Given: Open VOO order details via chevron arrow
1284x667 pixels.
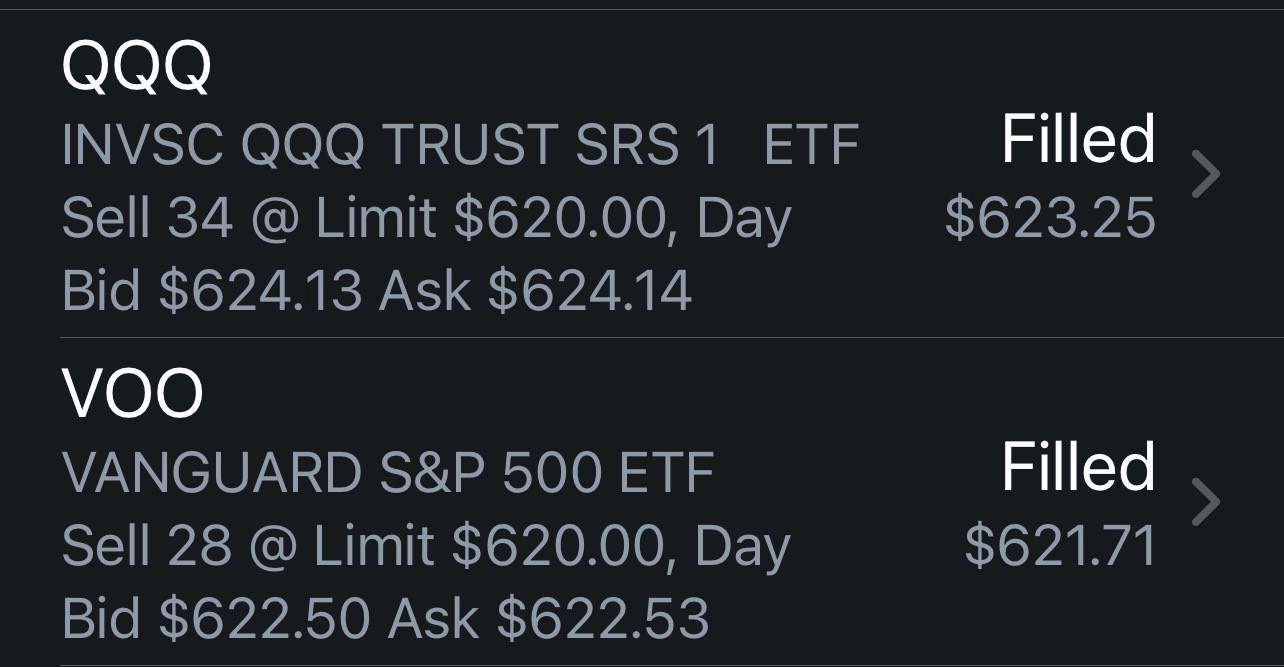Looking at the screenshot, I should [x=1207, y=503].
